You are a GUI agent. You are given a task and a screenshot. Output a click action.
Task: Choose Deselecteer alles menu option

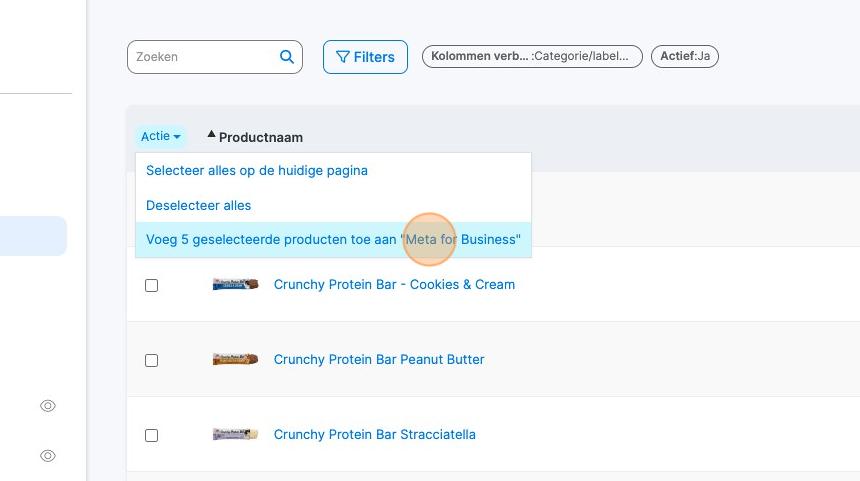199,205
